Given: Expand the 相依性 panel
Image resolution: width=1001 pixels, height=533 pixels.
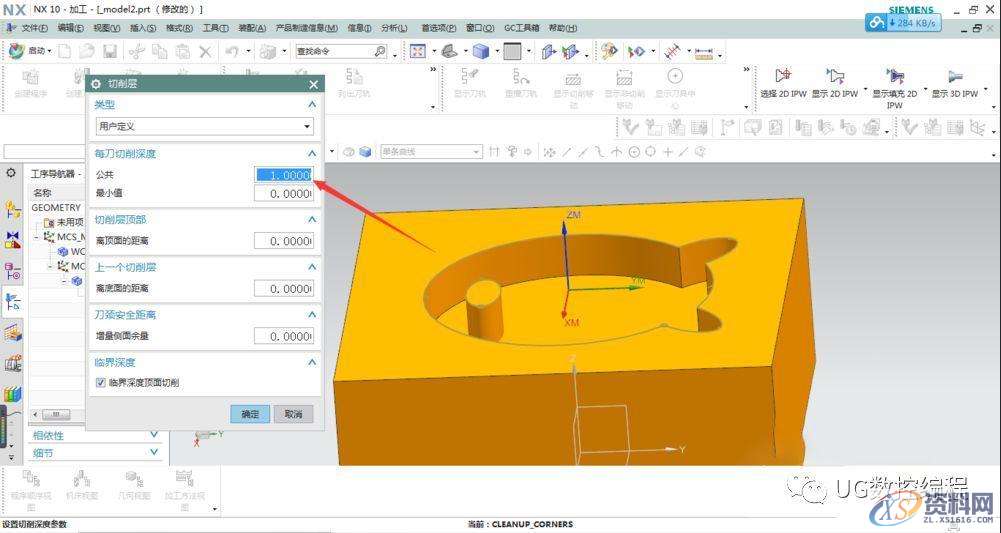Looking at the screenshot, I should [x=154, y=435].
